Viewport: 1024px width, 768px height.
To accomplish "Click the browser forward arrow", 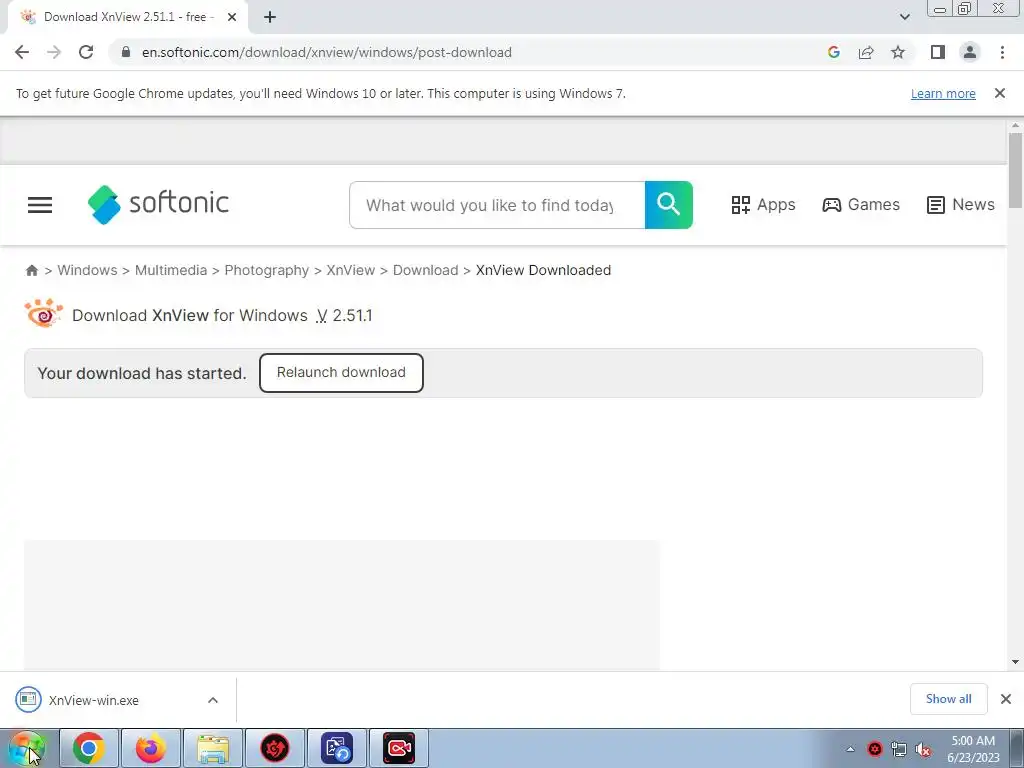I will tap(54, 52).
